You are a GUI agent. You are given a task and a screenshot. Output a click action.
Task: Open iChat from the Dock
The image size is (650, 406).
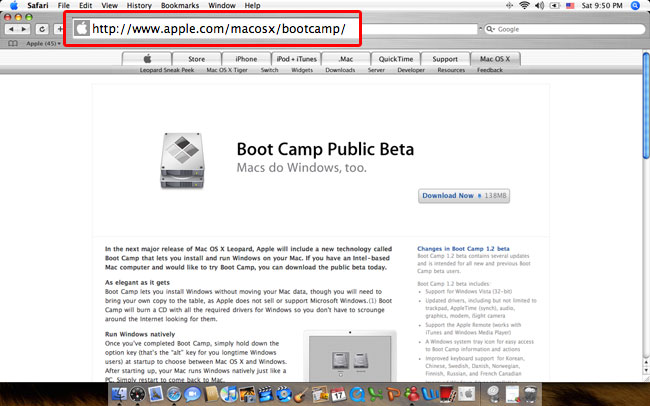[x=192, y=394]
